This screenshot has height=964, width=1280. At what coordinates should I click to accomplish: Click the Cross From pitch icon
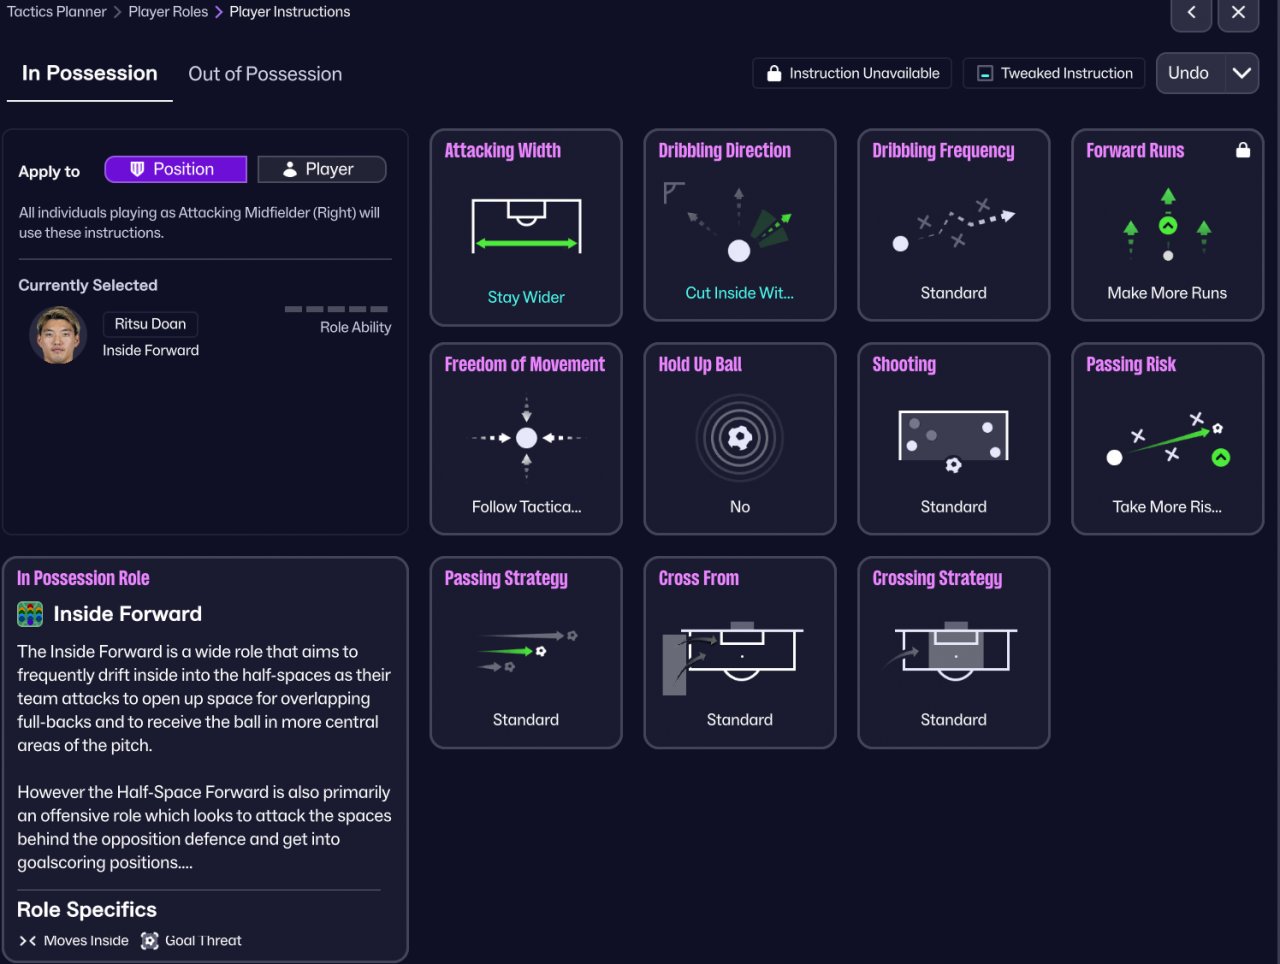point(732,658)
